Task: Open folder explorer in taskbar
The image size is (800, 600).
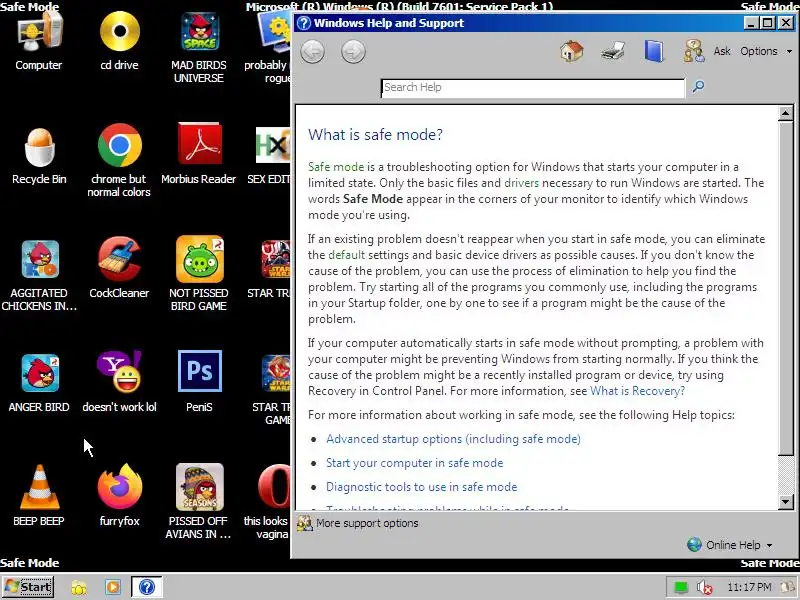Action: 79,588
